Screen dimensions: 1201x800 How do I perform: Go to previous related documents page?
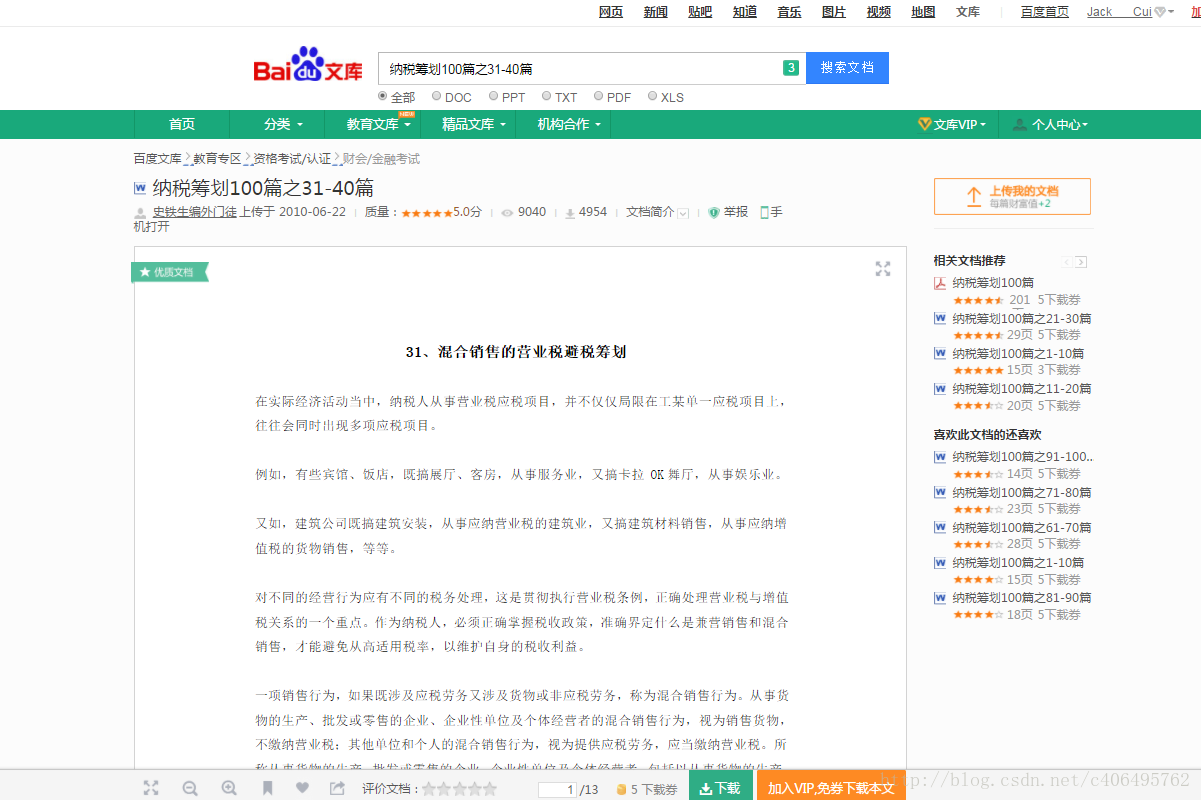tap(1067, 262)
